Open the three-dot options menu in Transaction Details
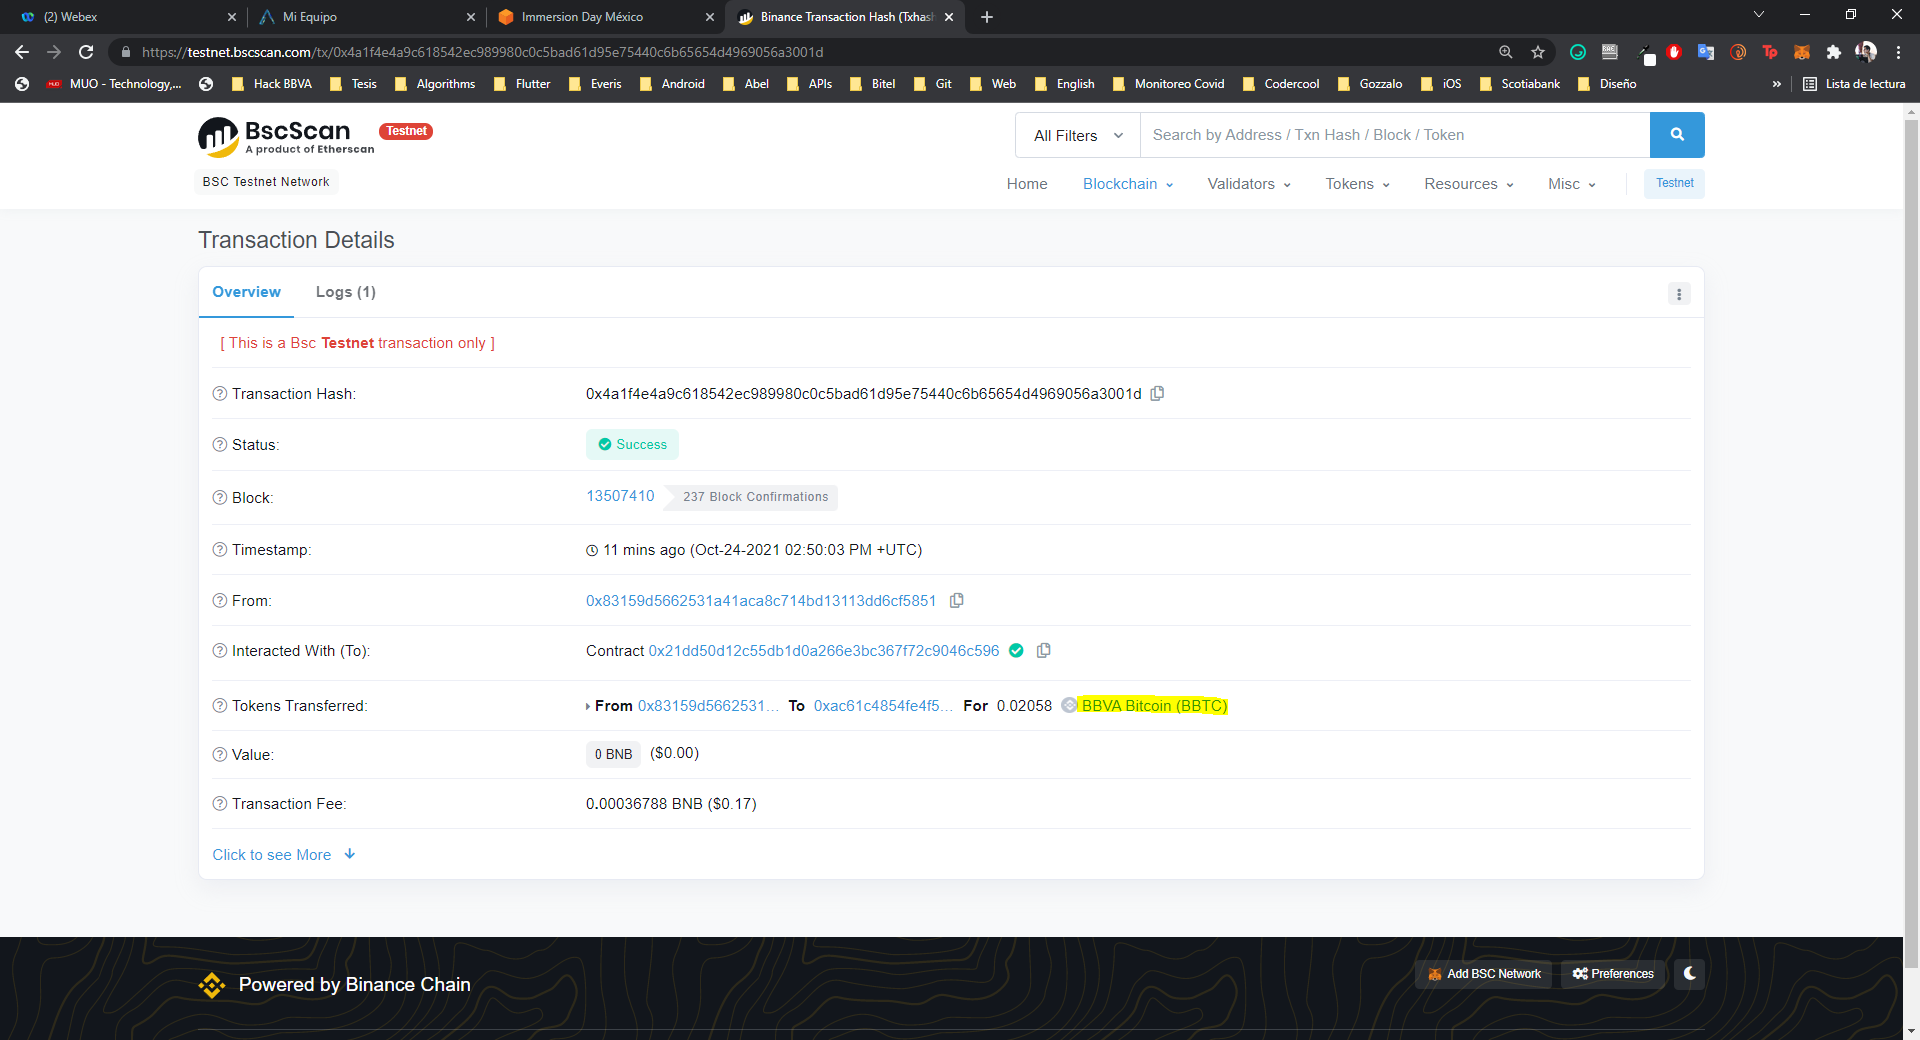Screen dimensions: 1920x1040 (1679, 294)
